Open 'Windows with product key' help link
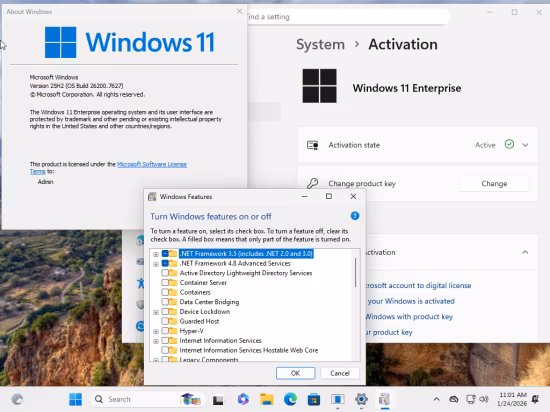 [x=409, y=317]
